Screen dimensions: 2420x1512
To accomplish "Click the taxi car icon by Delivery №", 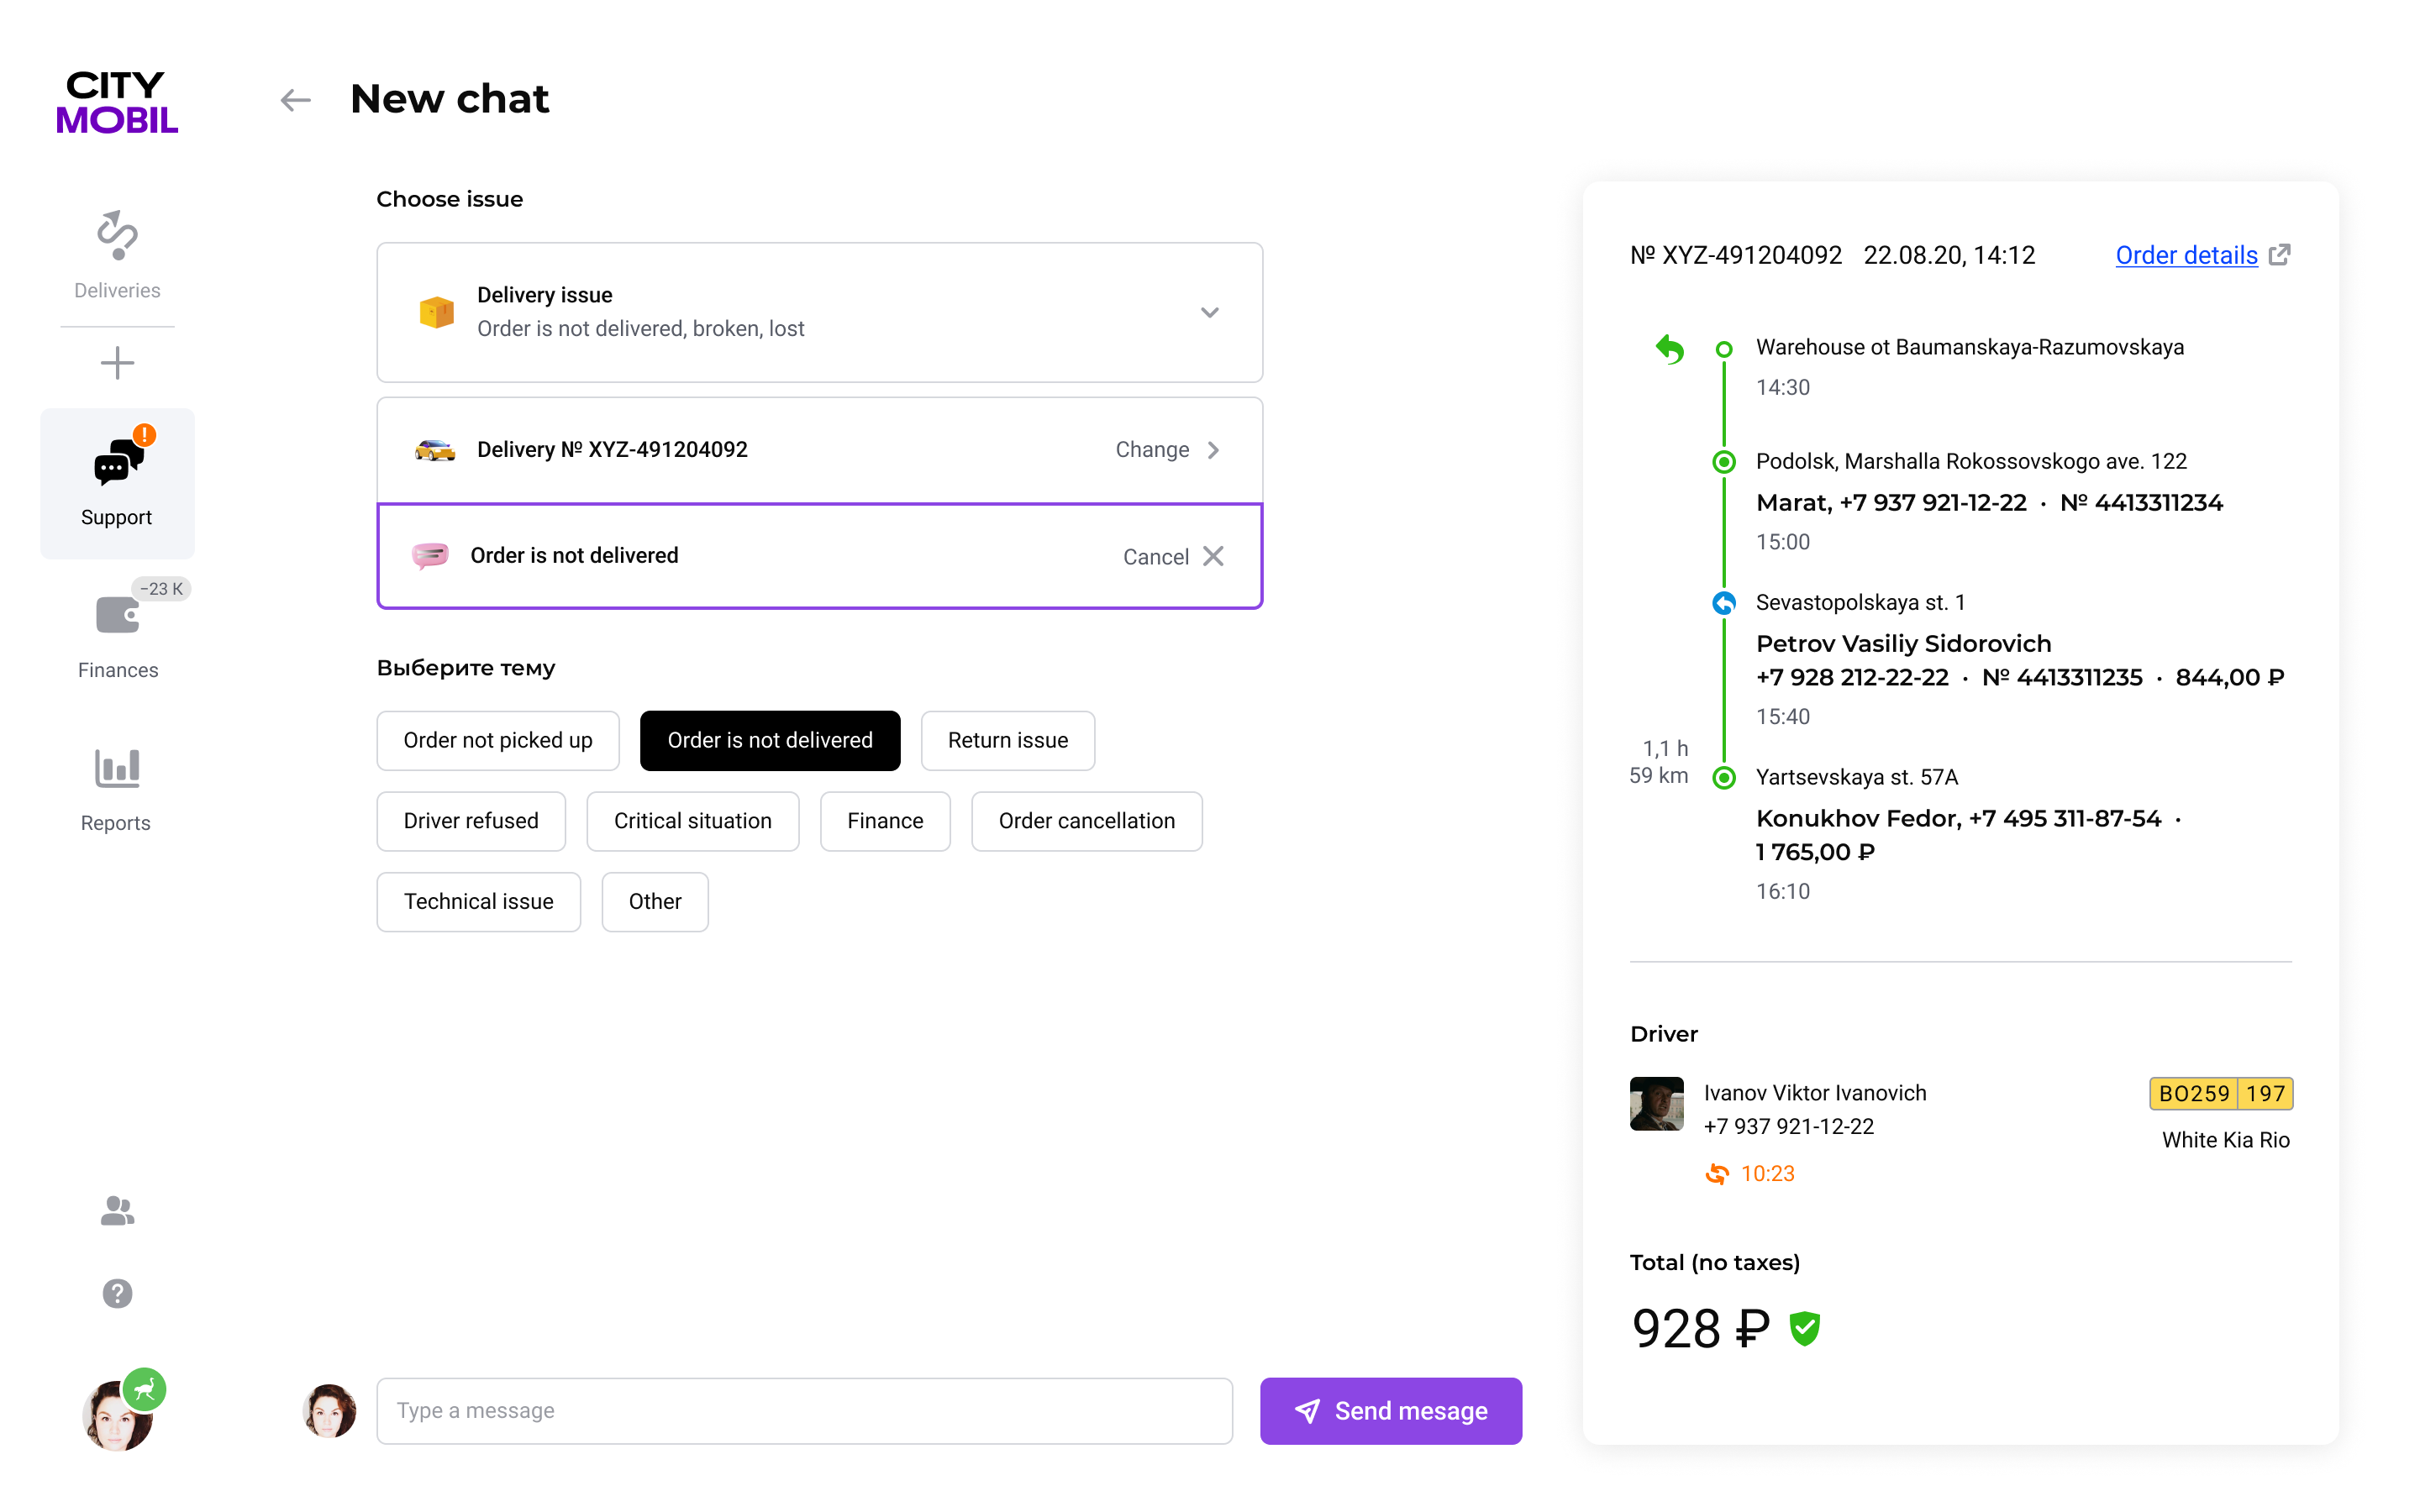I will pyautogui.click(x=435, y=450).
